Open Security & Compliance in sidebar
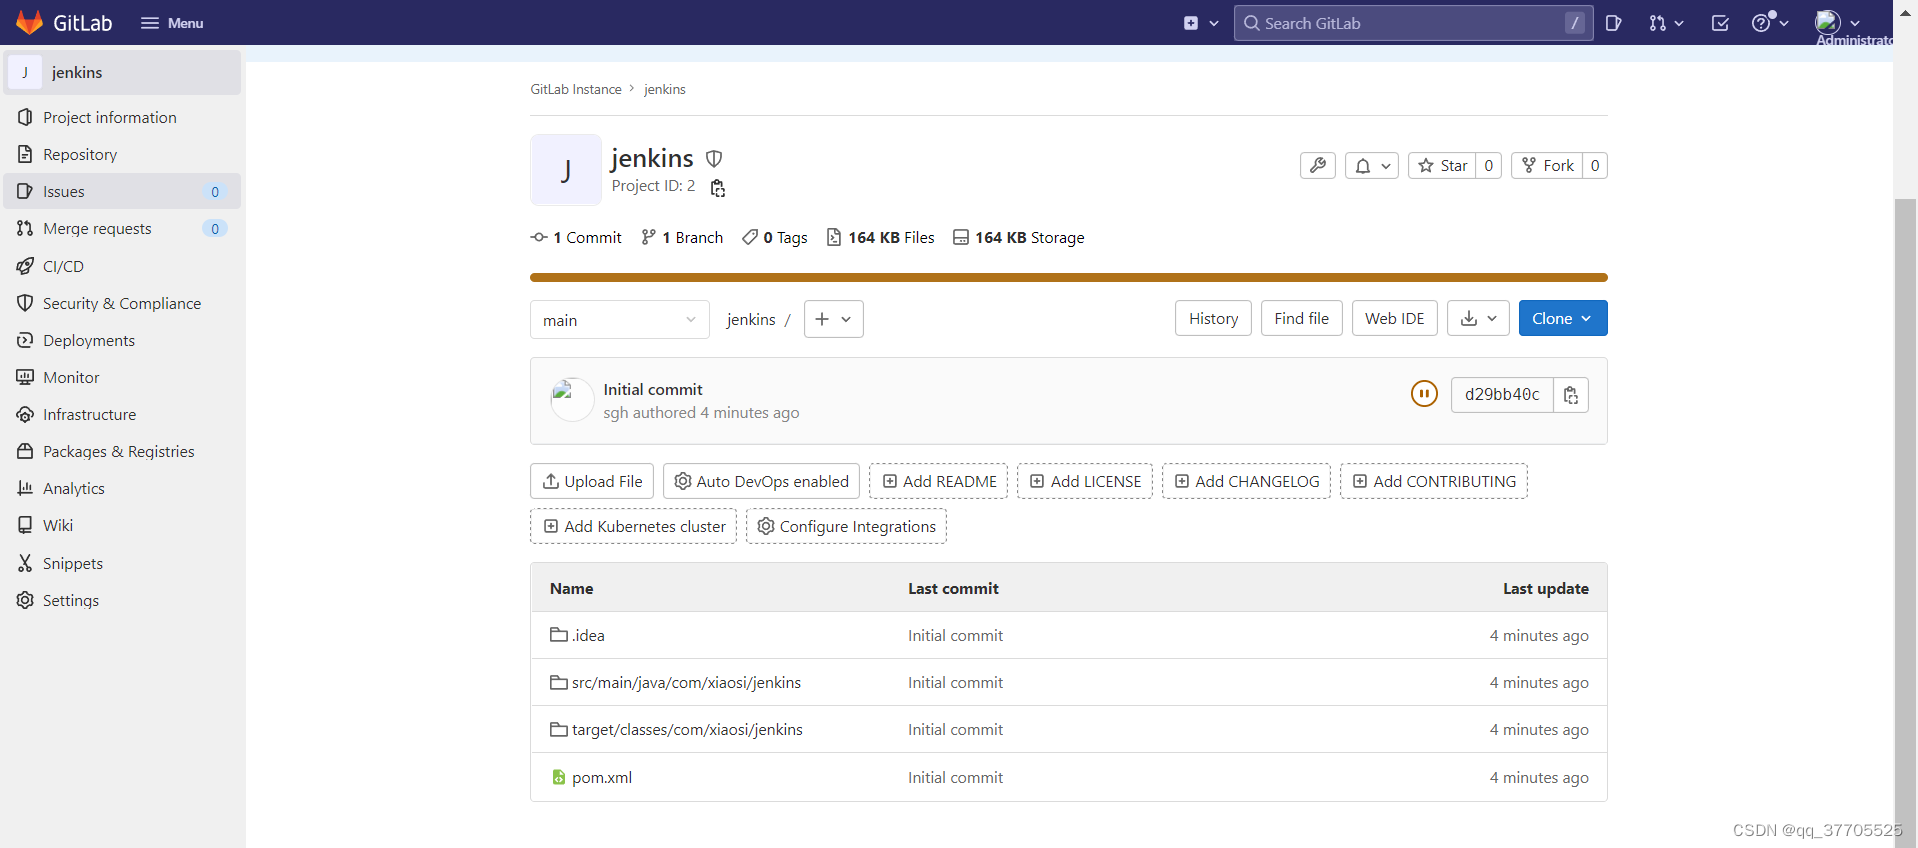1918x848 pixels. 122,303
